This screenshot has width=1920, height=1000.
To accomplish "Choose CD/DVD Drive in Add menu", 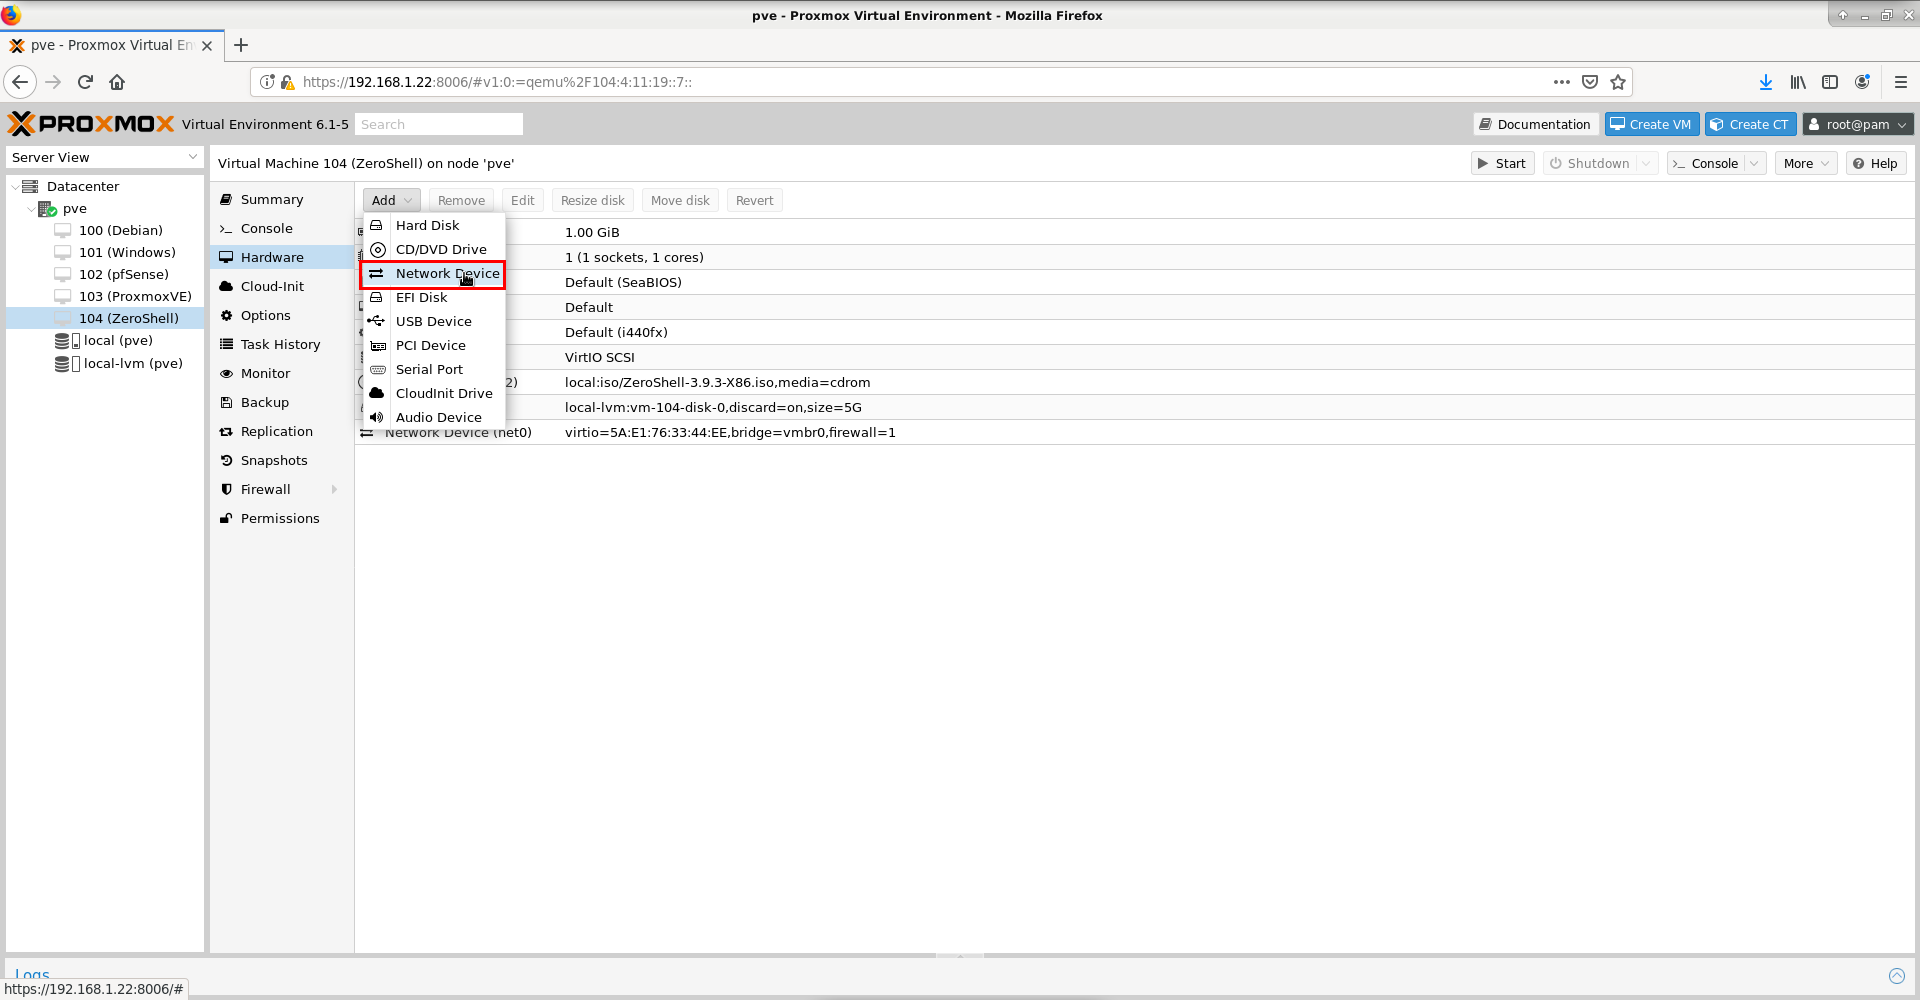I will pyautogui.click(x=433, y=249).
